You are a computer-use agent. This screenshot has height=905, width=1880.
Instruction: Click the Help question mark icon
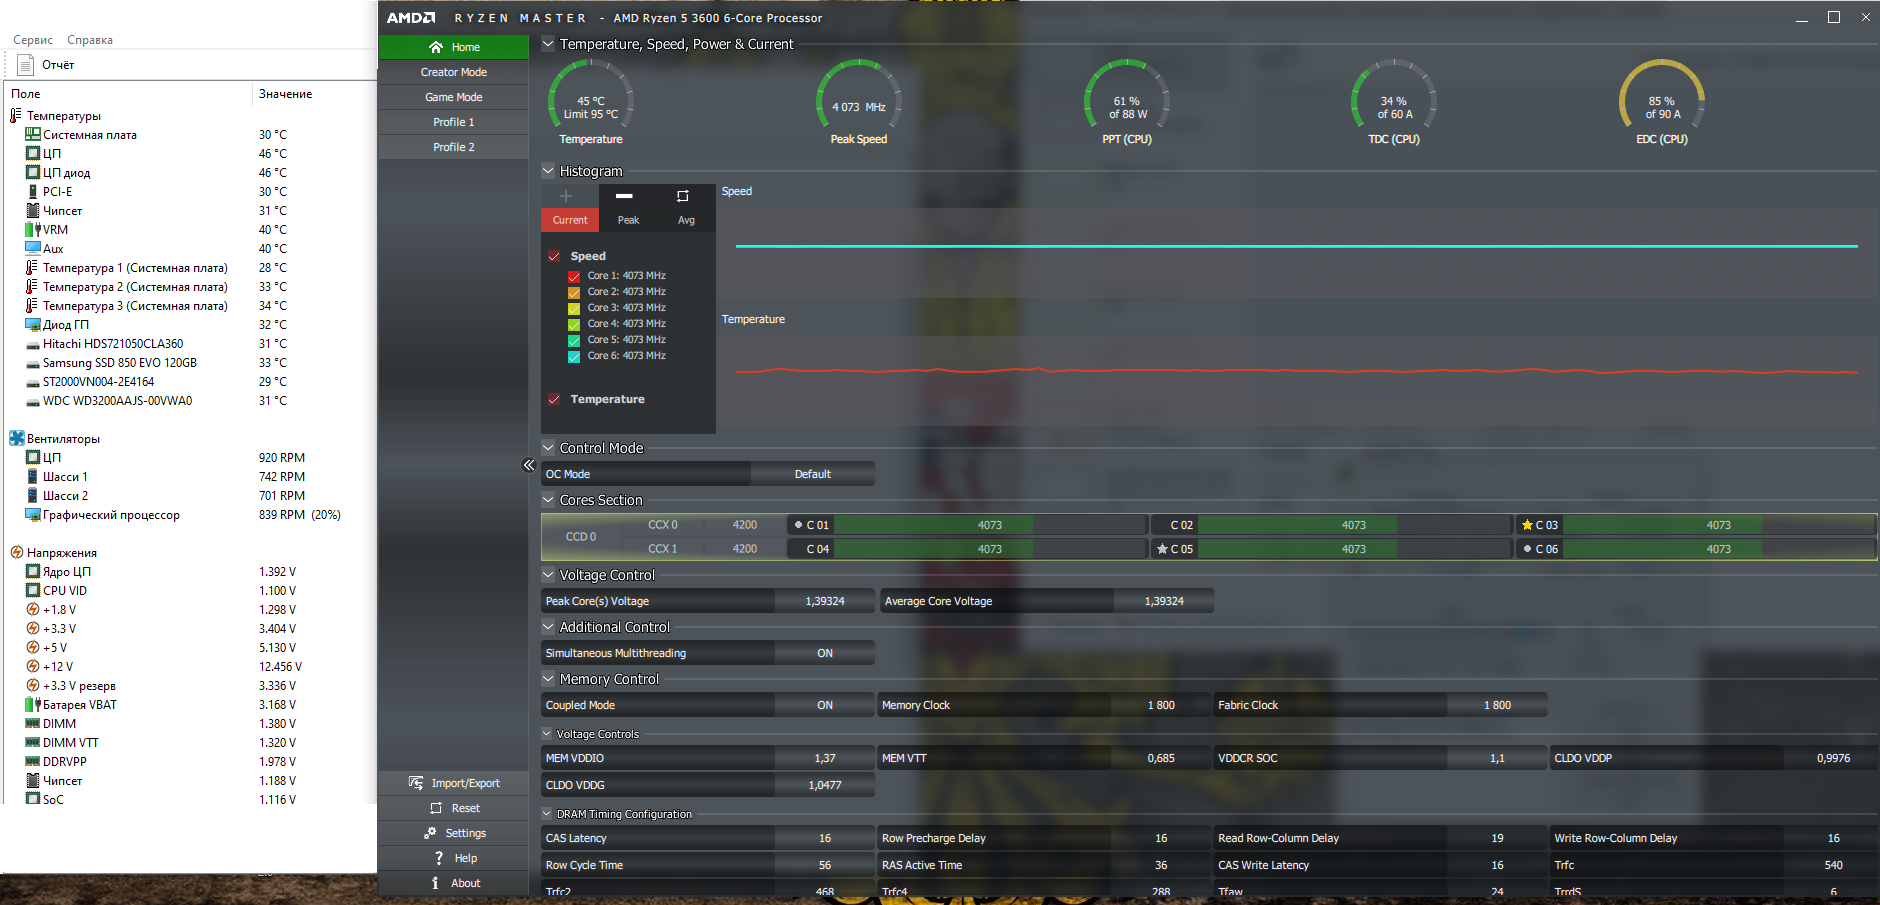[x=439, y=858]
